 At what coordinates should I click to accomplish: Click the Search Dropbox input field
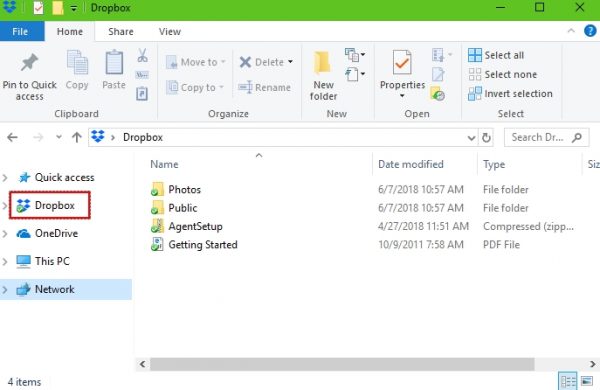pyautogui.click(x=547, y=137)
